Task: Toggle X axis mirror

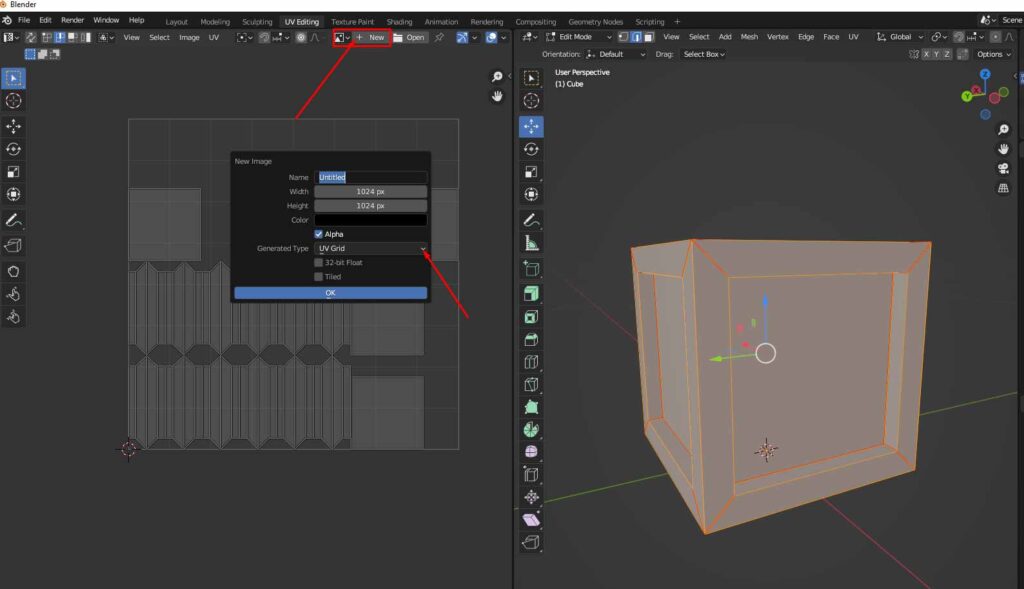Action: (925, 54)
